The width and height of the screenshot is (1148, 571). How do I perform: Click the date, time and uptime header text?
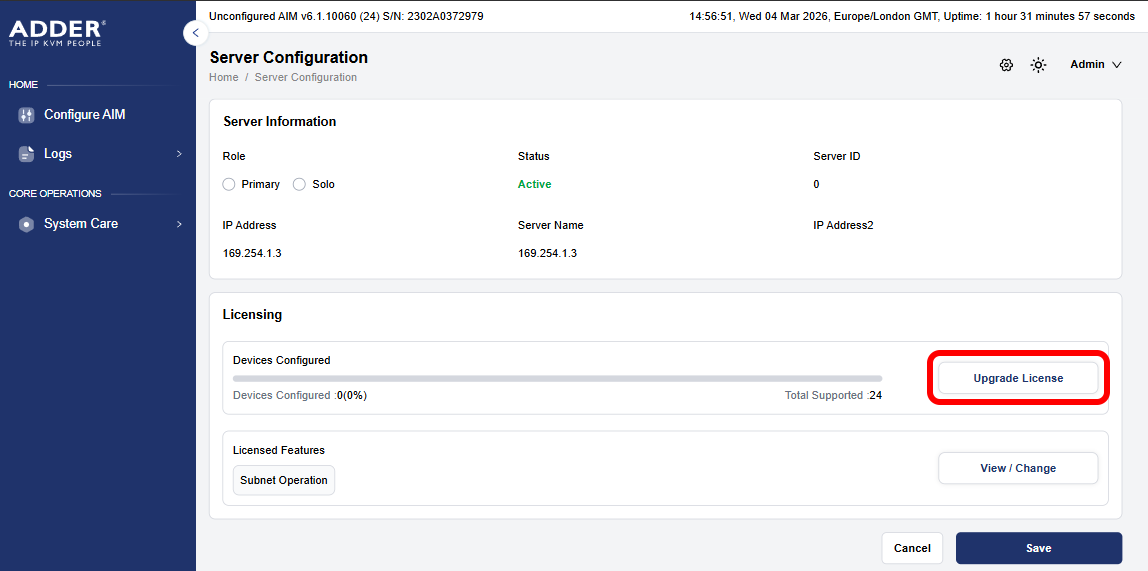(x=912, y=16)
